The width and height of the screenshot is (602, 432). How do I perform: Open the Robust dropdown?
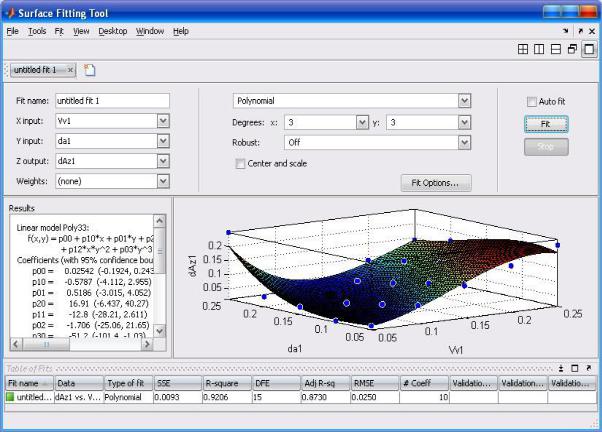point(464,142)
